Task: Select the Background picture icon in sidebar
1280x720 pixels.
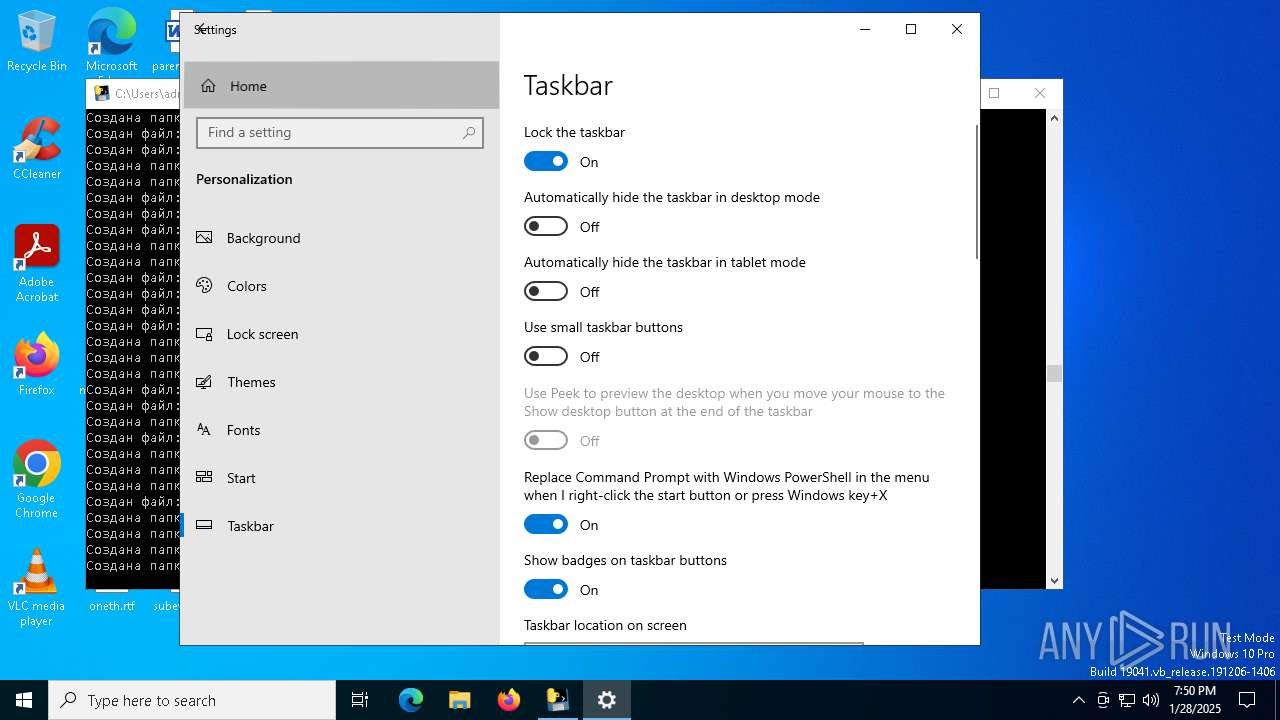Action: tap(204, 238)
